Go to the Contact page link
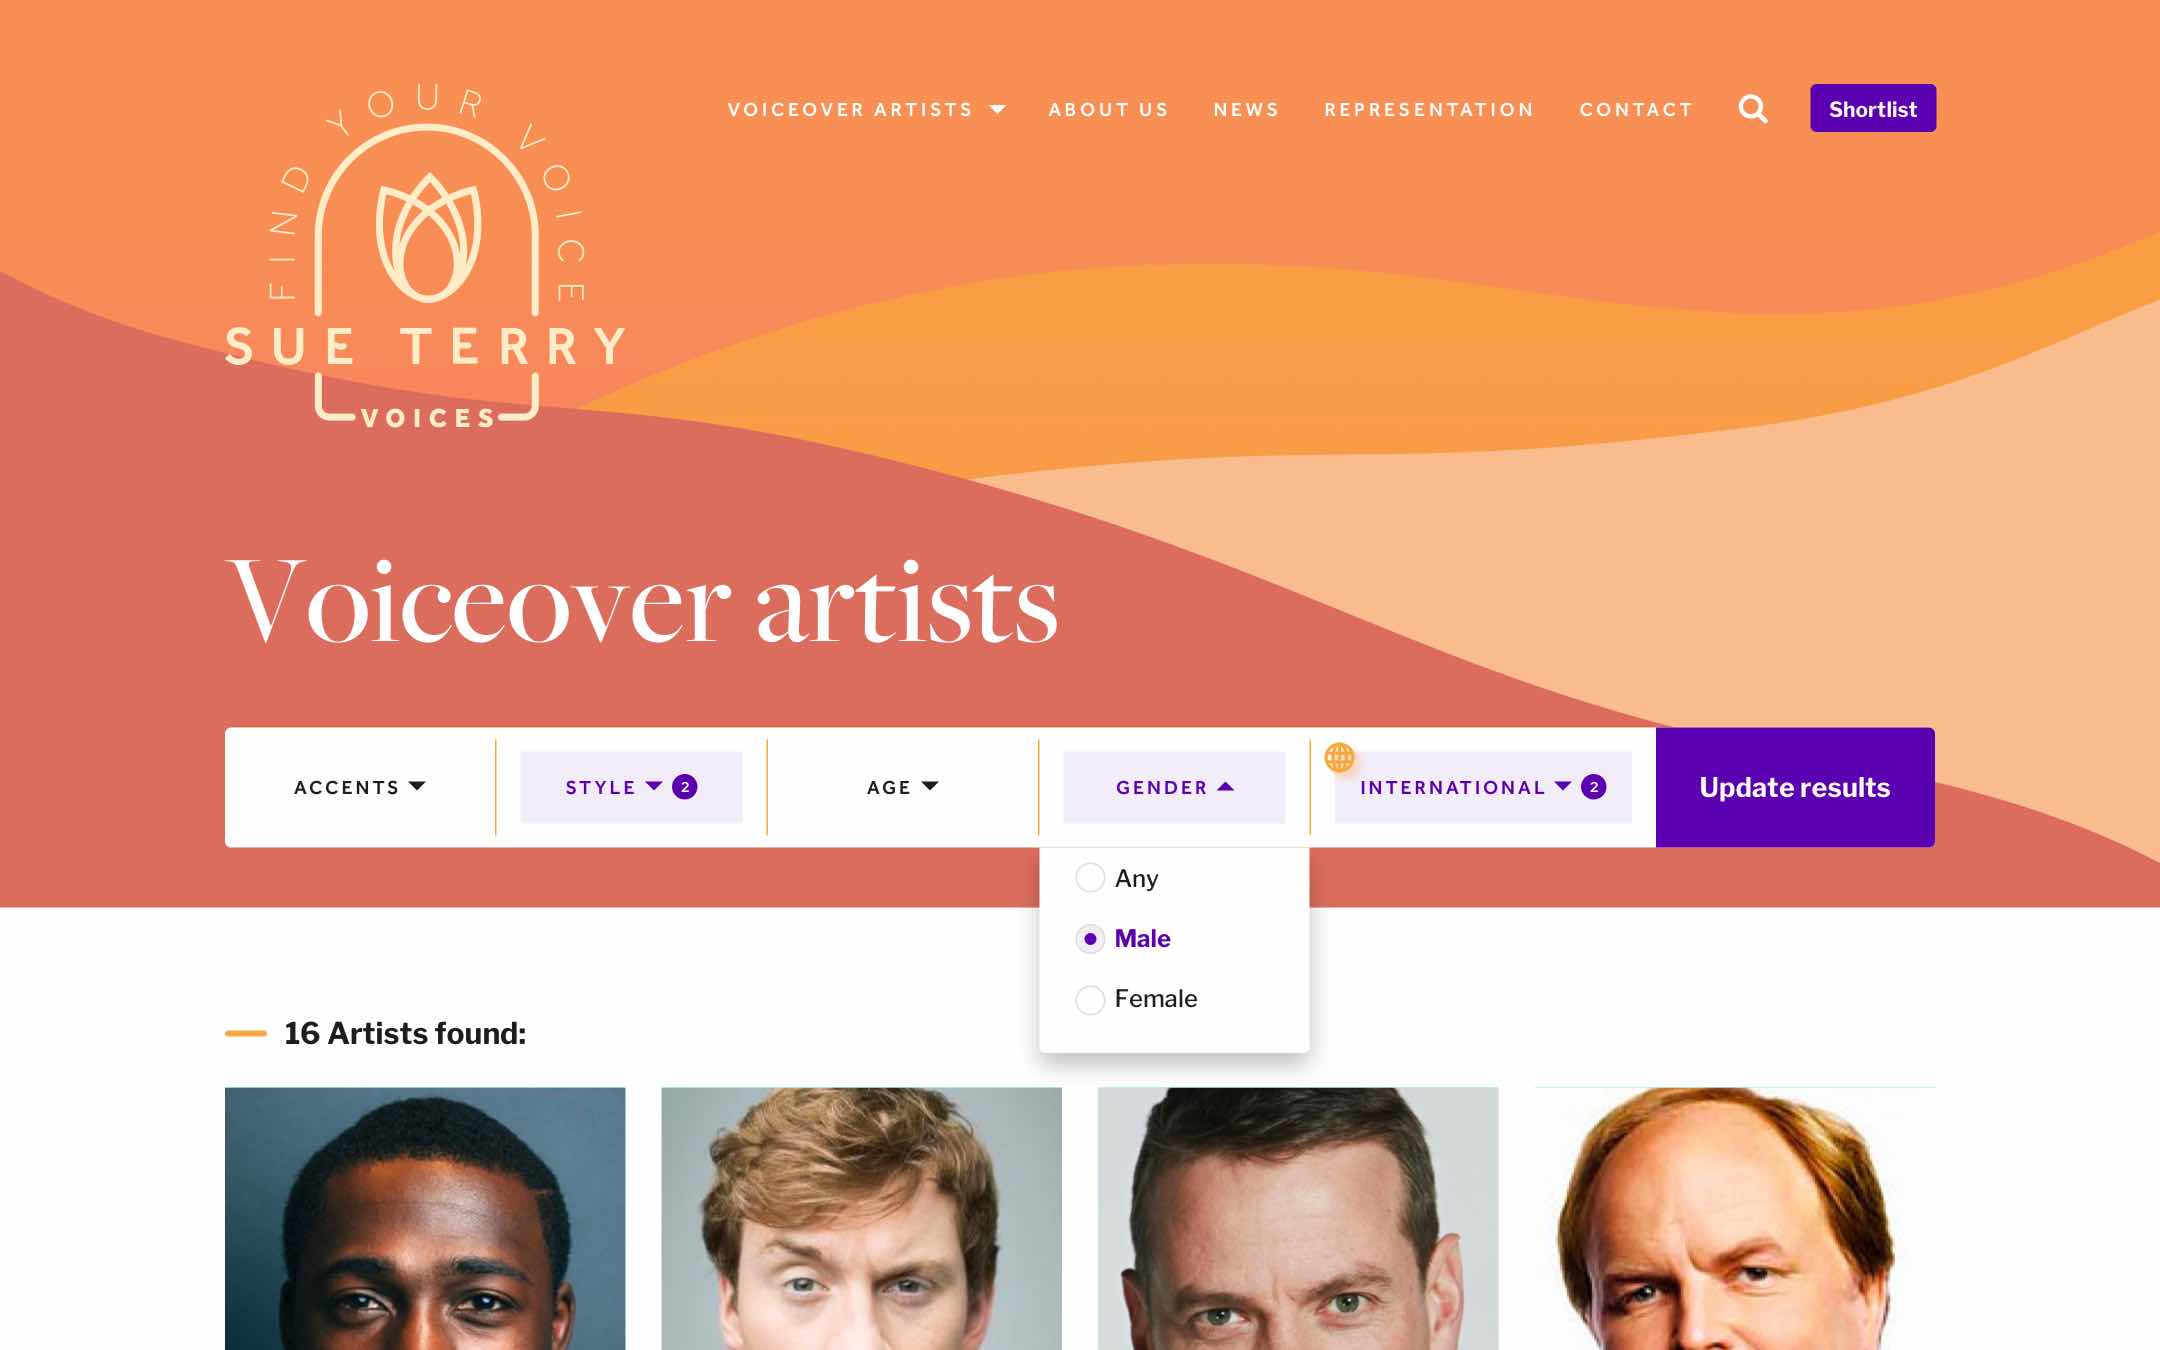 (1636, 109)
